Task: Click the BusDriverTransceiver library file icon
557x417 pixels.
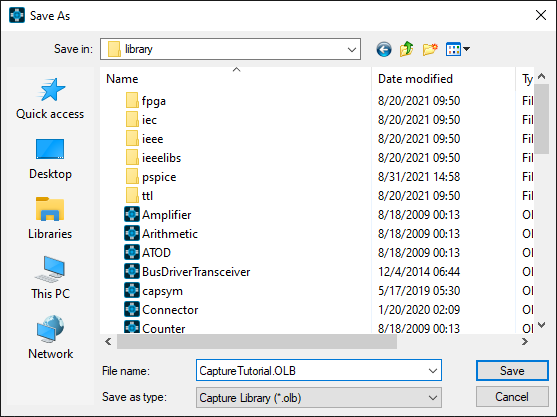Action: (x=132, y=271)
